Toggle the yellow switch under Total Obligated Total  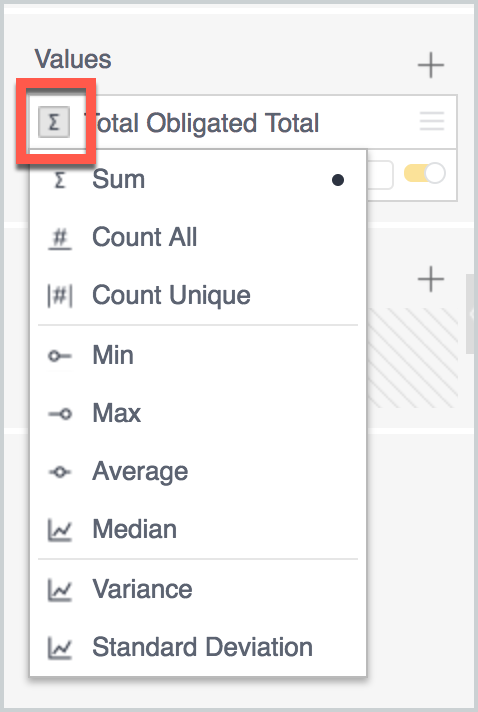424,173
